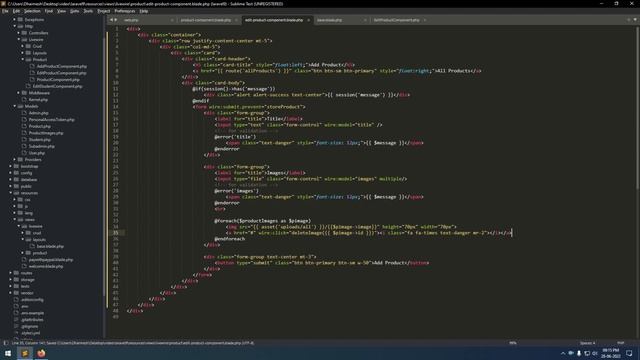This screenshot has height=360, width=640.
Task: Open the Goto menu
Action: coord(74,11)
